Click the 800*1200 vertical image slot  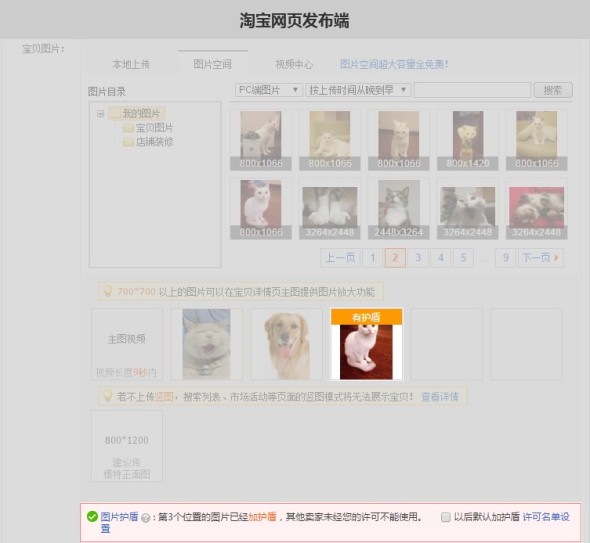[127, 446]
